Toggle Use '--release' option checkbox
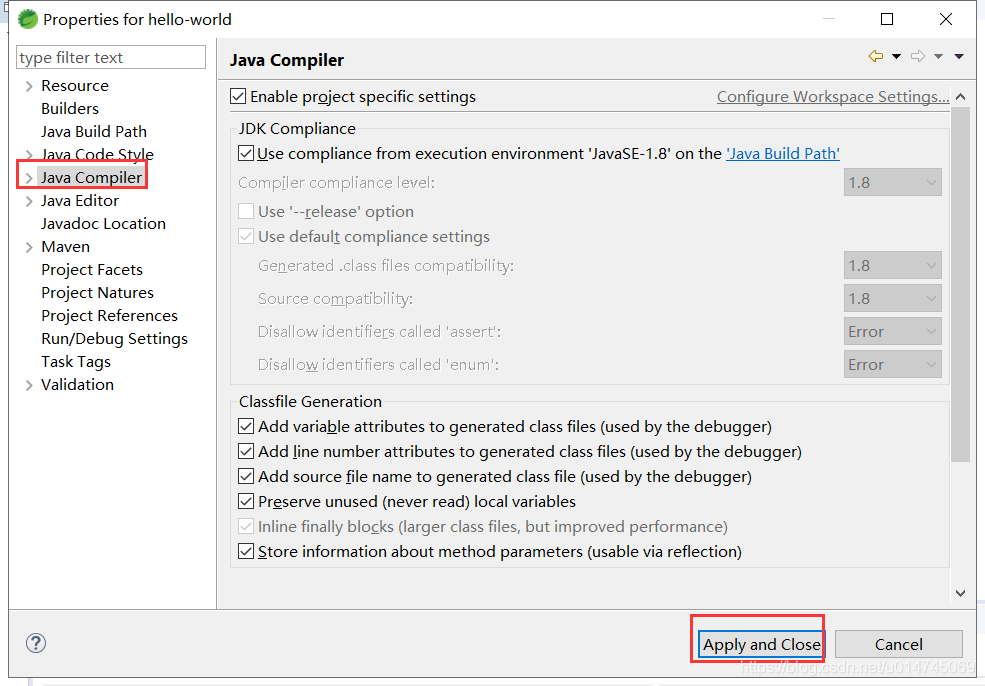 coord(246,211)
